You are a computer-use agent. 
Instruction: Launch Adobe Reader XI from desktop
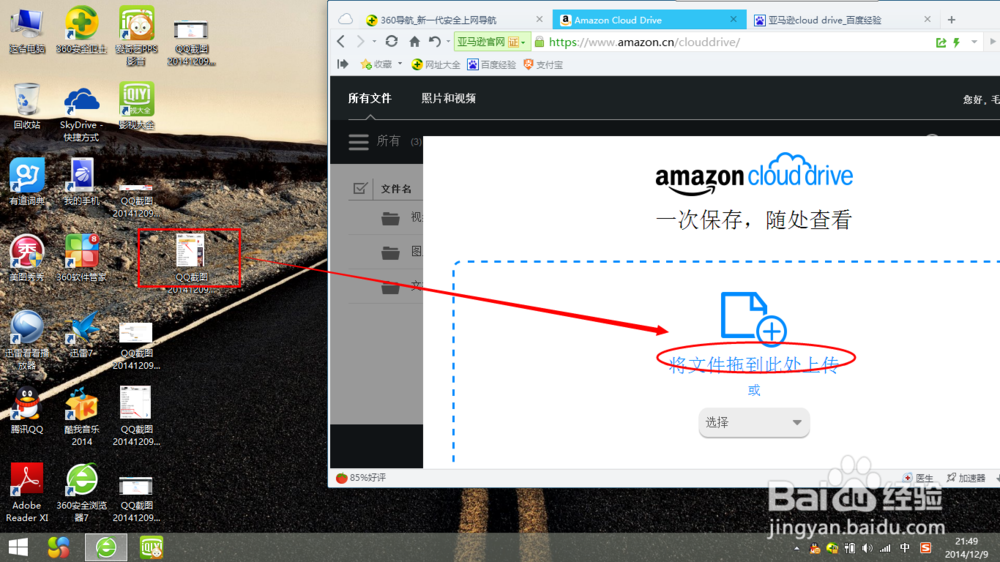pos(27,492)
